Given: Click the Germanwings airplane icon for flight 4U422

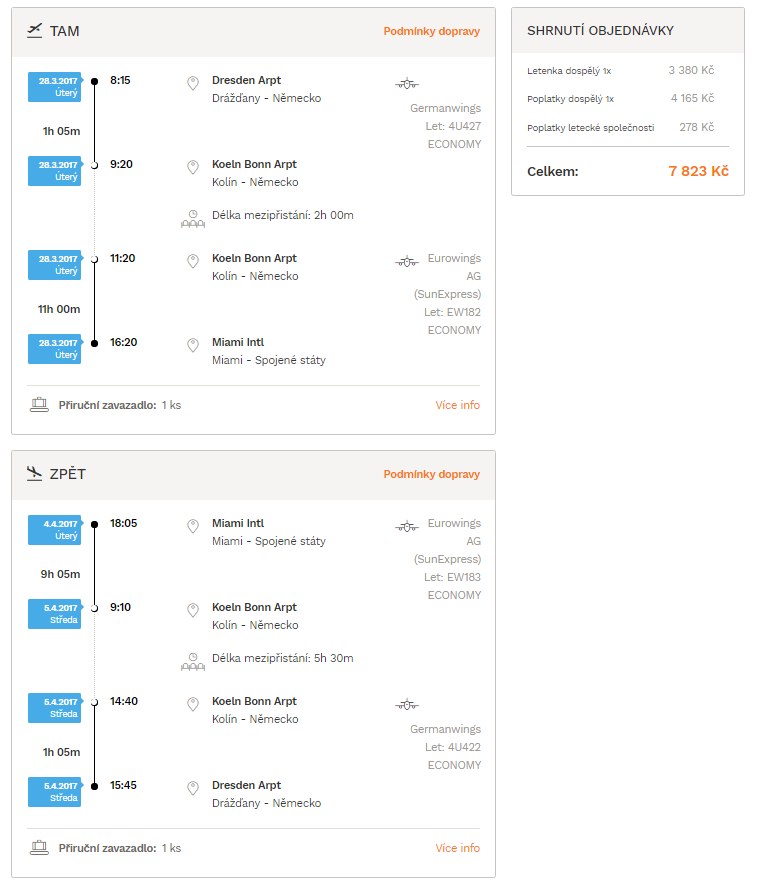Looking at the screenshot, I should [x=407, y=704].
